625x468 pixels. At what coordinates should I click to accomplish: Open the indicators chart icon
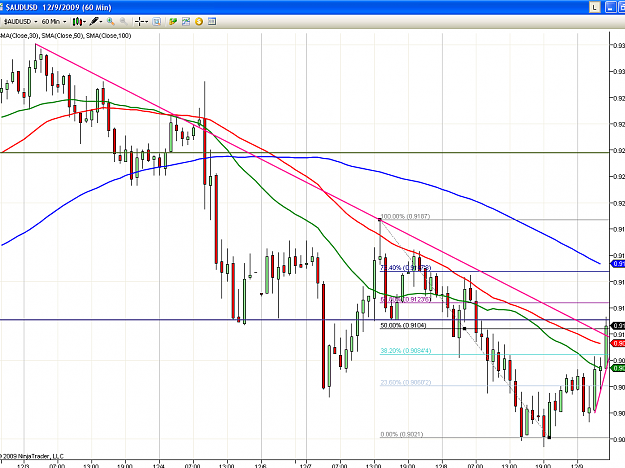pyautogui.click(x=186, y=22)
